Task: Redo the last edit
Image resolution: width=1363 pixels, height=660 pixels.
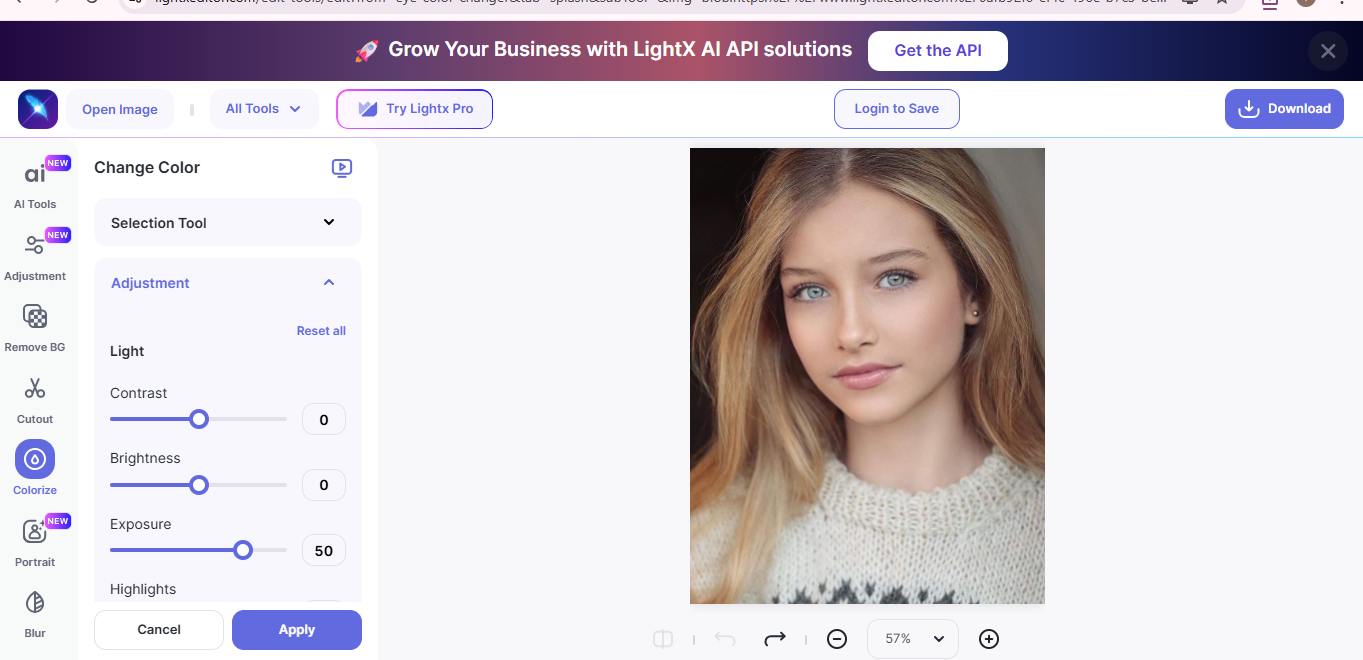Action: (x=775, y=638)
